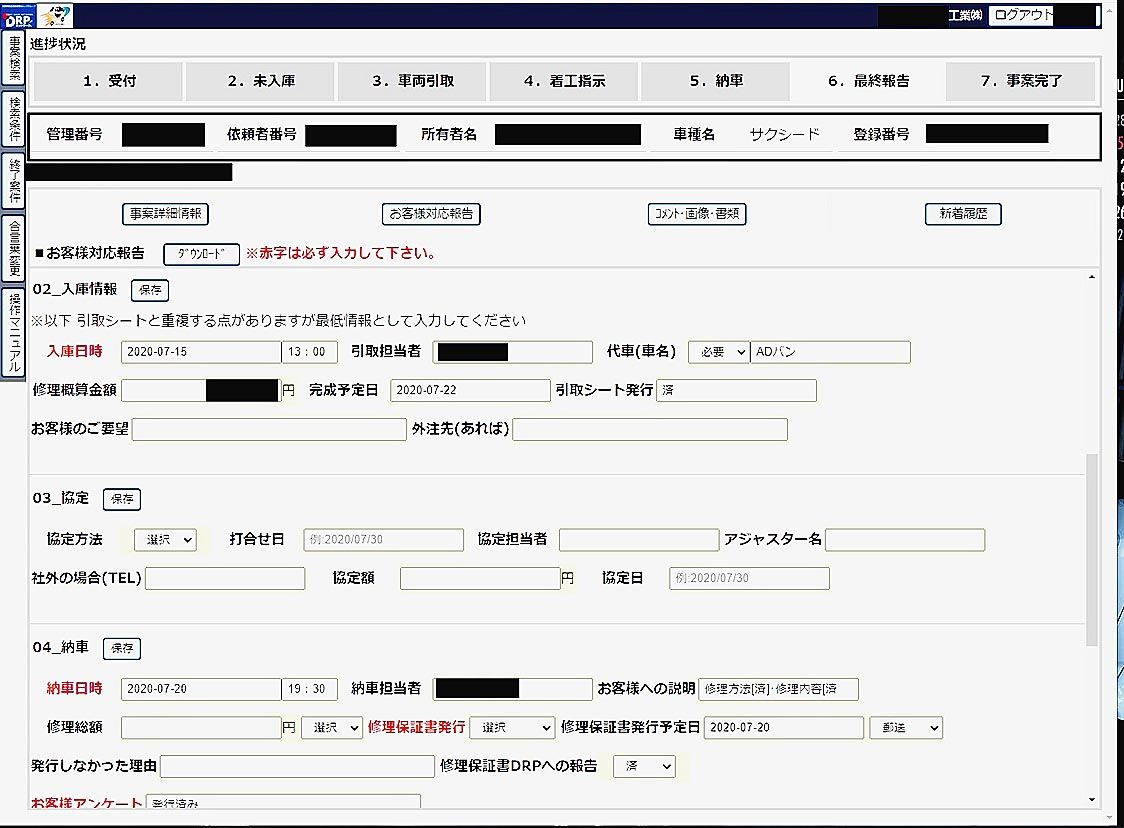
Task: Open the 事案詳細情報 section
Action: point(165,214)
